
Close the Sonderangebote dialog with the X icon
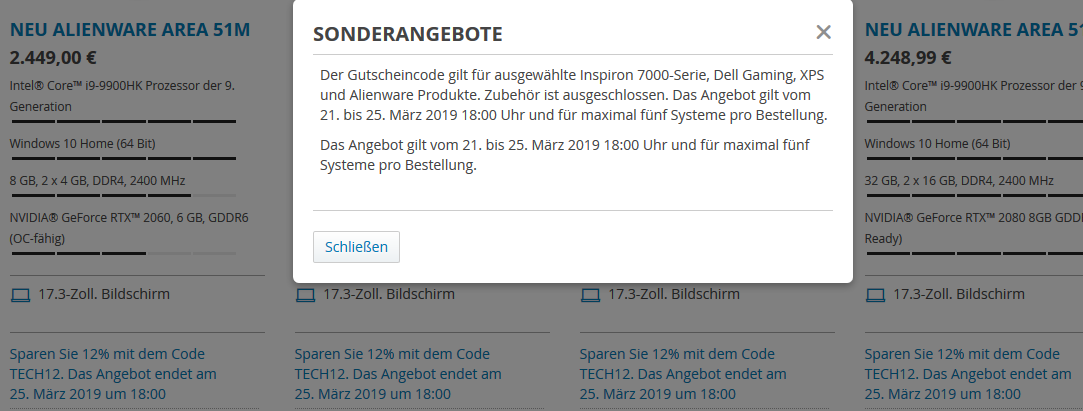click(823, 32)
